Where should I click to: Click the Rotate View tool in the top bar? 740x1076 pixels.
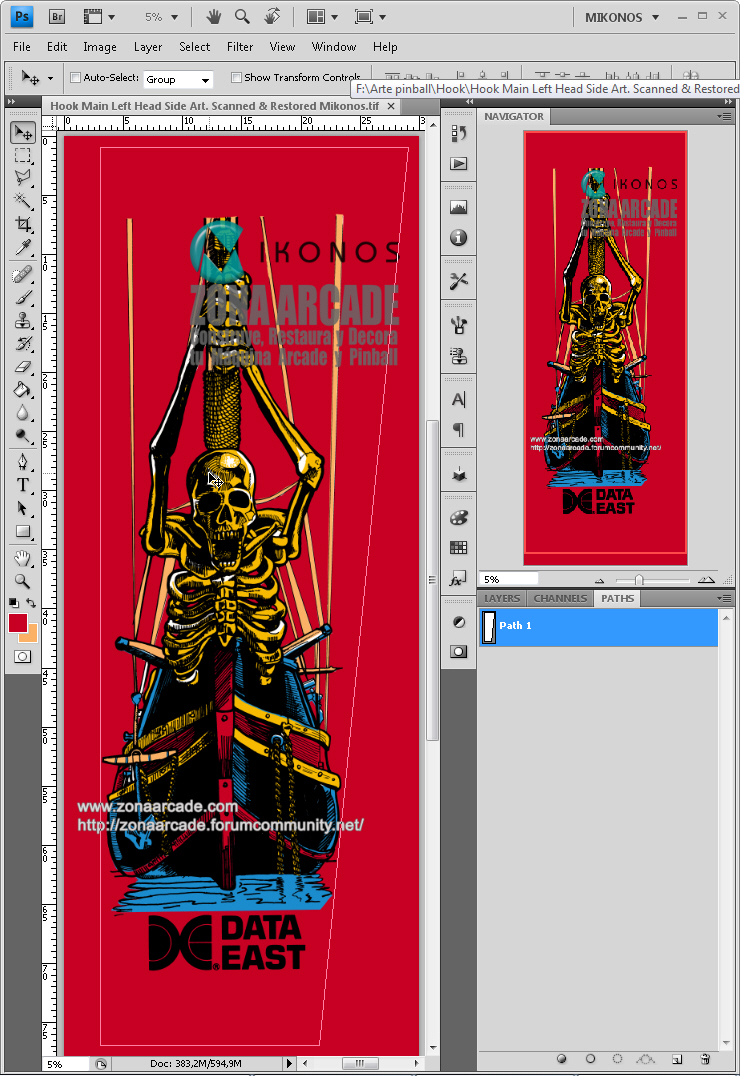273,16
